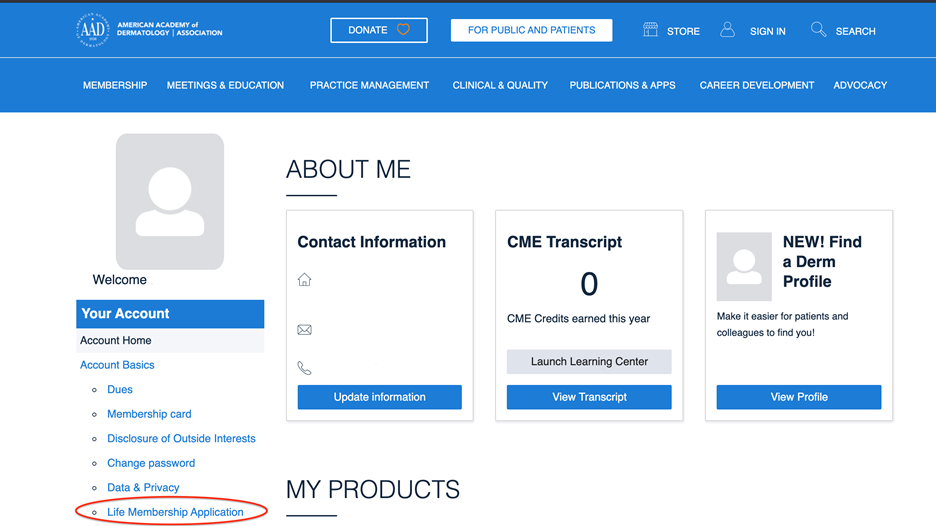Click the ABOUT ME heading
936x526 pixels.
click(x=348, y=170)
